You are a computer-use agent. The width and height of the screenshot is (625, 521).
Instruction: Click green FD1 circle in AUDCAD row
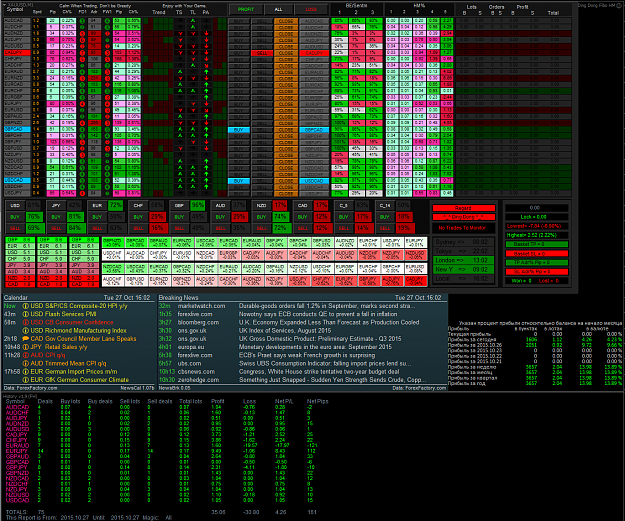pos(82,20)
